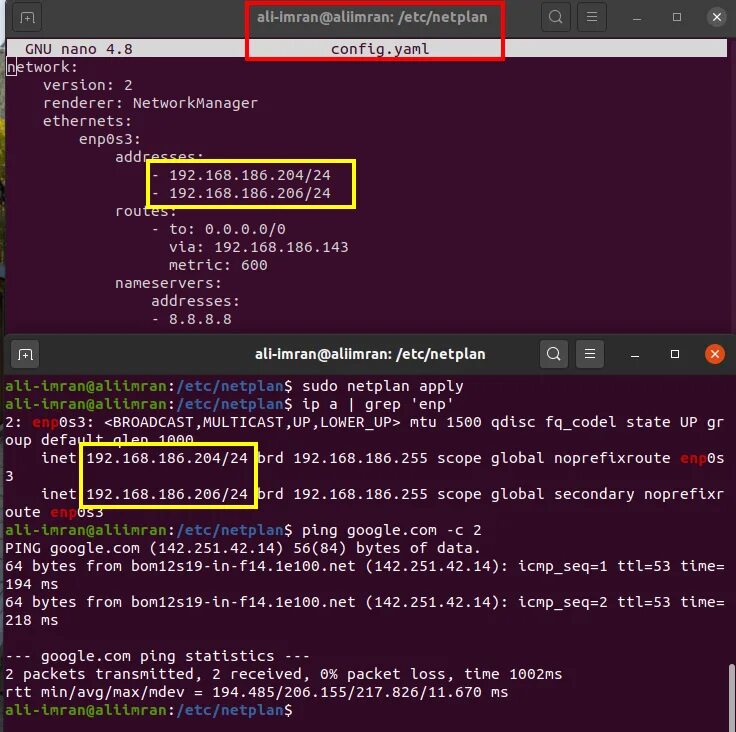Click 'PING google.com (142.251.42.14)' line
Image resolution: width=736 pixels, height=732 pixels.
click(x=243, y=548)
